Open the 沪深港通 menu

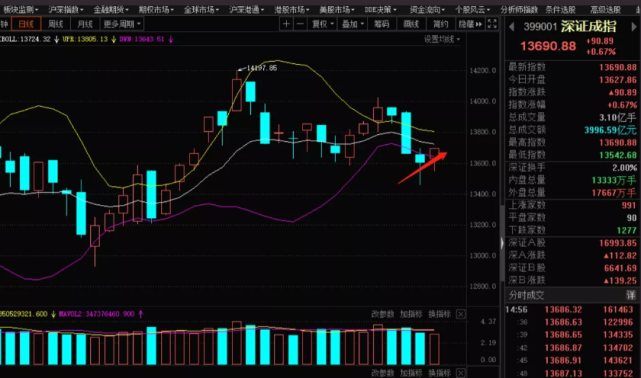[246, 9]
